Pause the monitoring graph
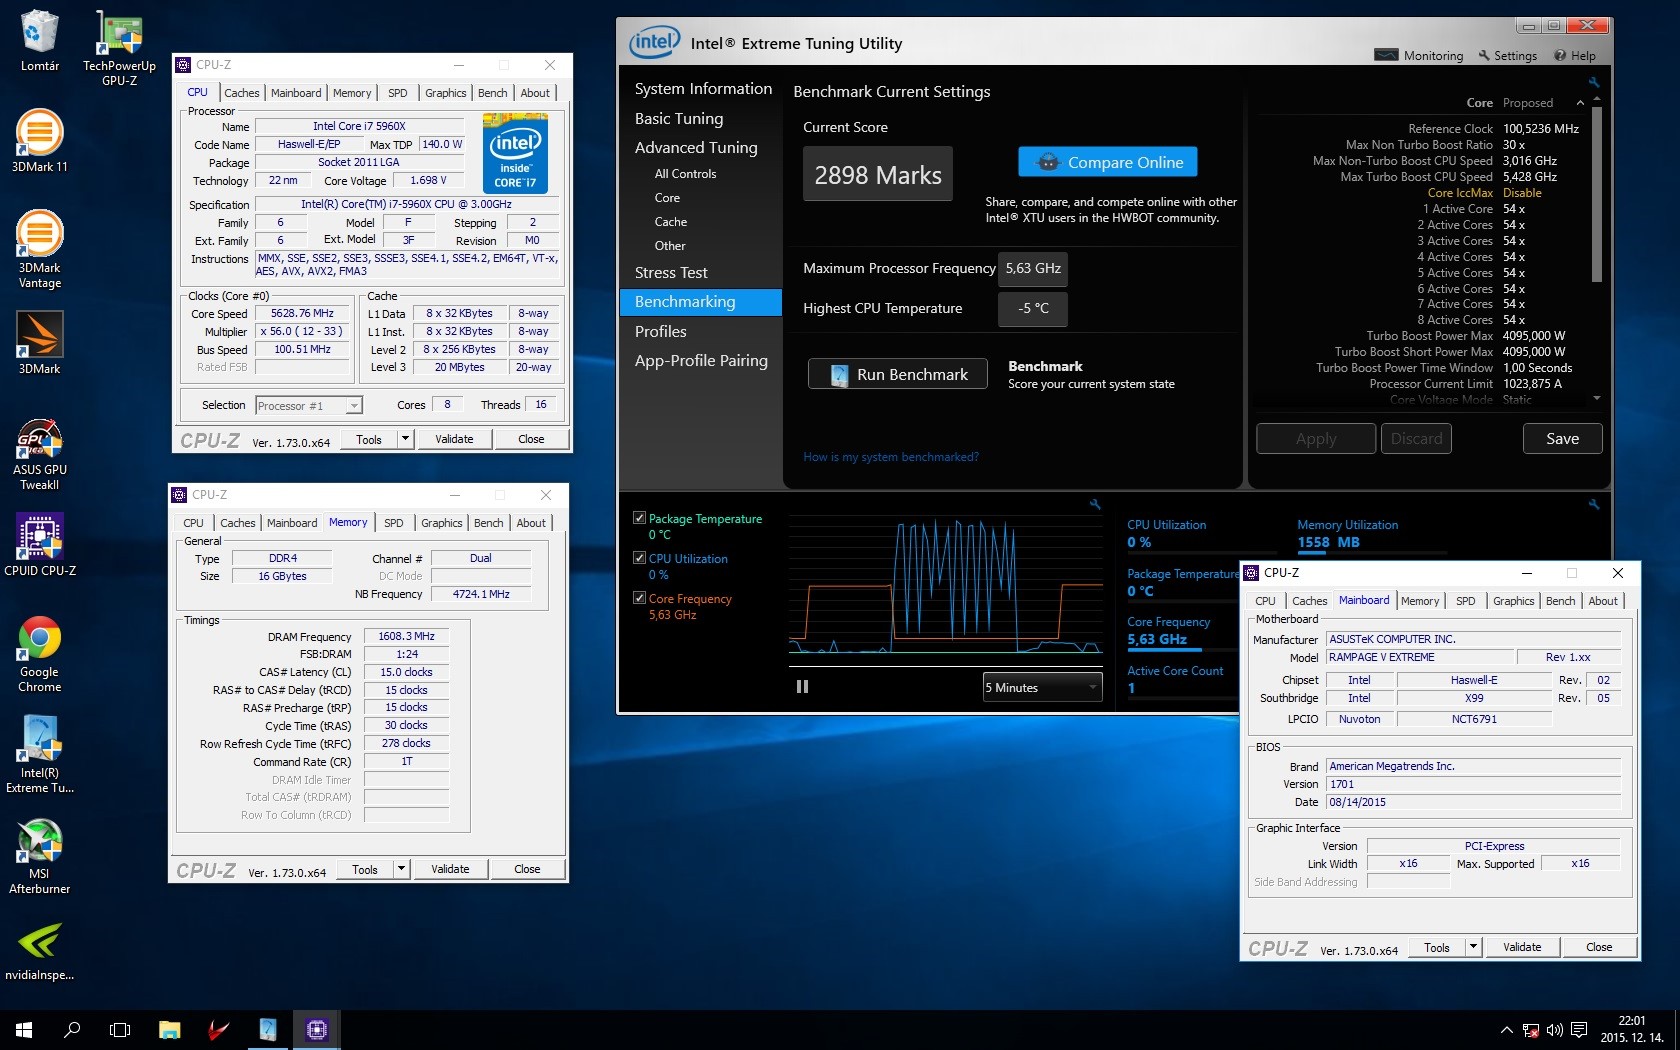This screenshot has height=1050, width=1680. click(x=802, y=687)
